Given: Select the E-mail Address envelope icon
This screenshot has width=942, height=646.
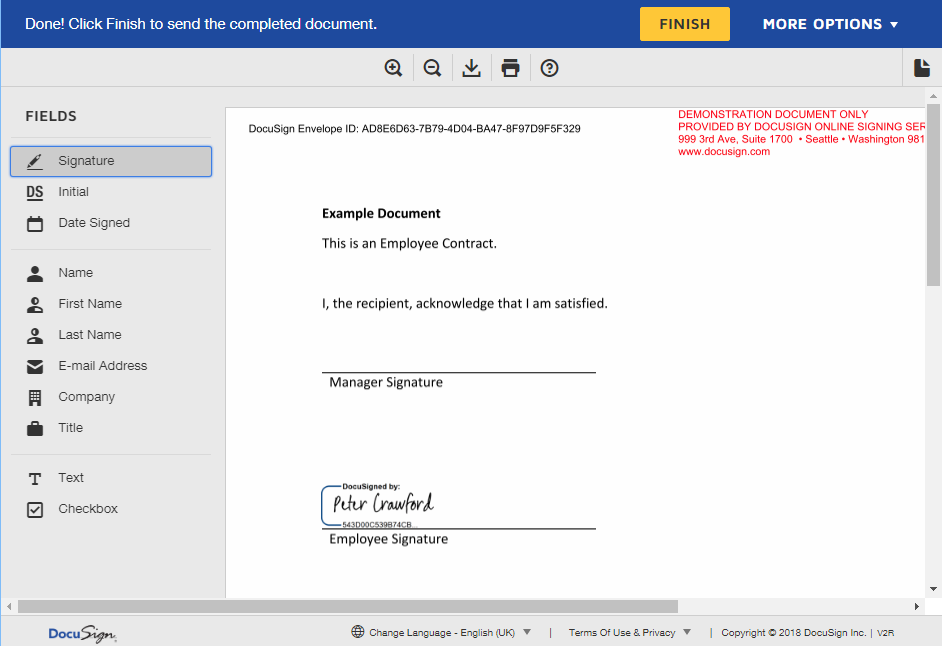Looking at the screenshot, I should pyautogui.click(x=35, y=367).
